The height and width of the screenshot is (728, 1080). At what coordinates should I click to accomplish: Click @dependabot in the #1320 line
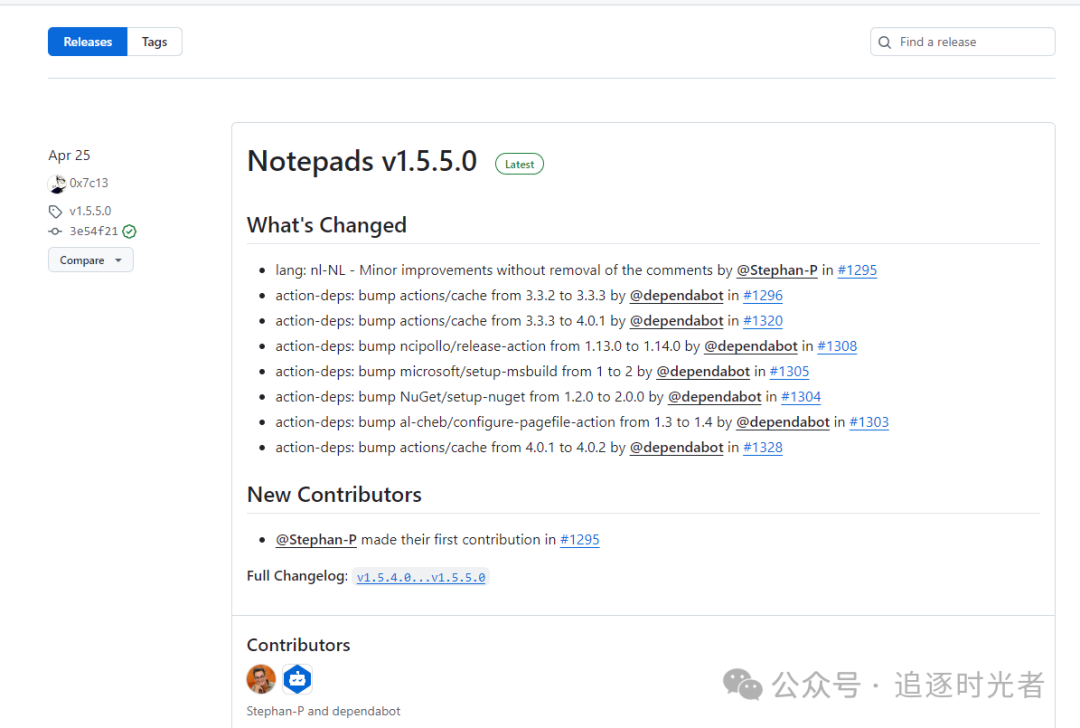pyautogui.click(x=676, y=321)
